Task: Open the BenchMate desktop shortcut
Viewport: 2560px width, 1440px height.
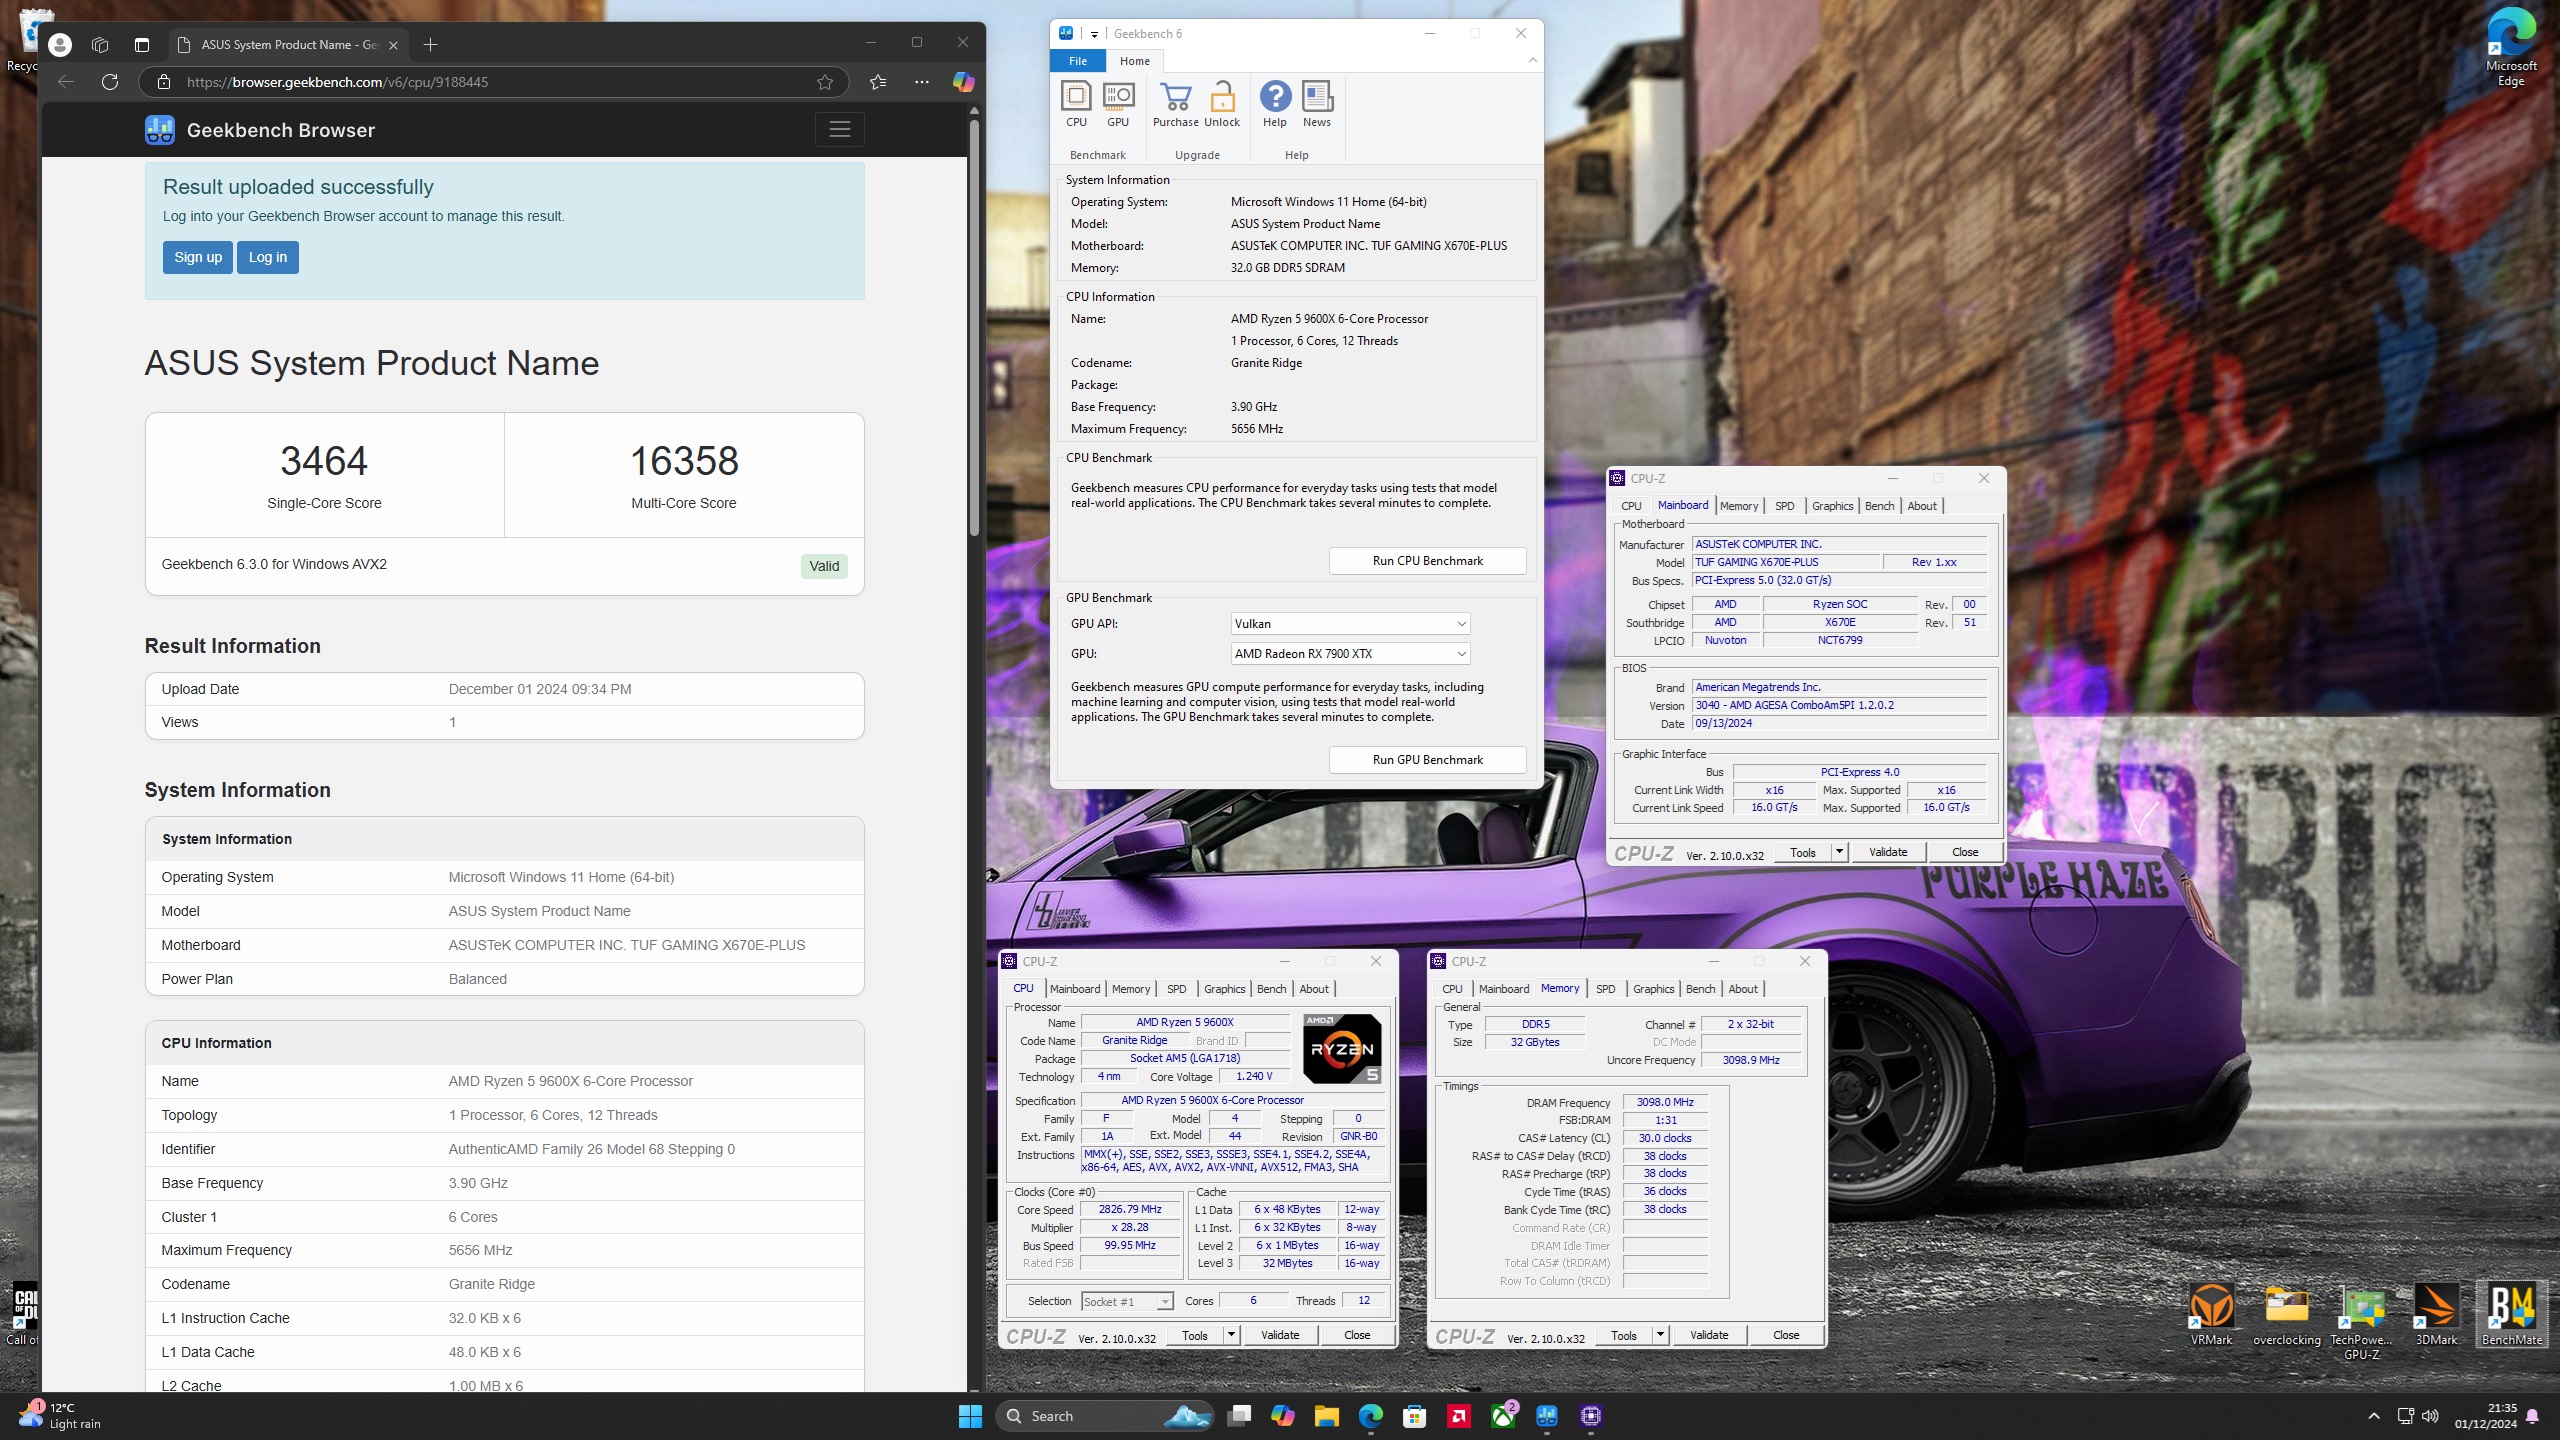Action: [2511, 1315]
